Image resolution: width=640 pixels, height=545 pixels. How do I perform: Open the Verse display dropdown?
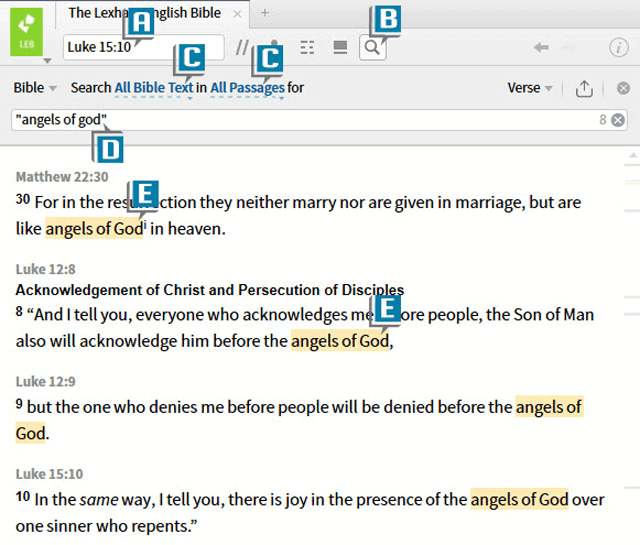pyautogui.click(x=529, y=88)
